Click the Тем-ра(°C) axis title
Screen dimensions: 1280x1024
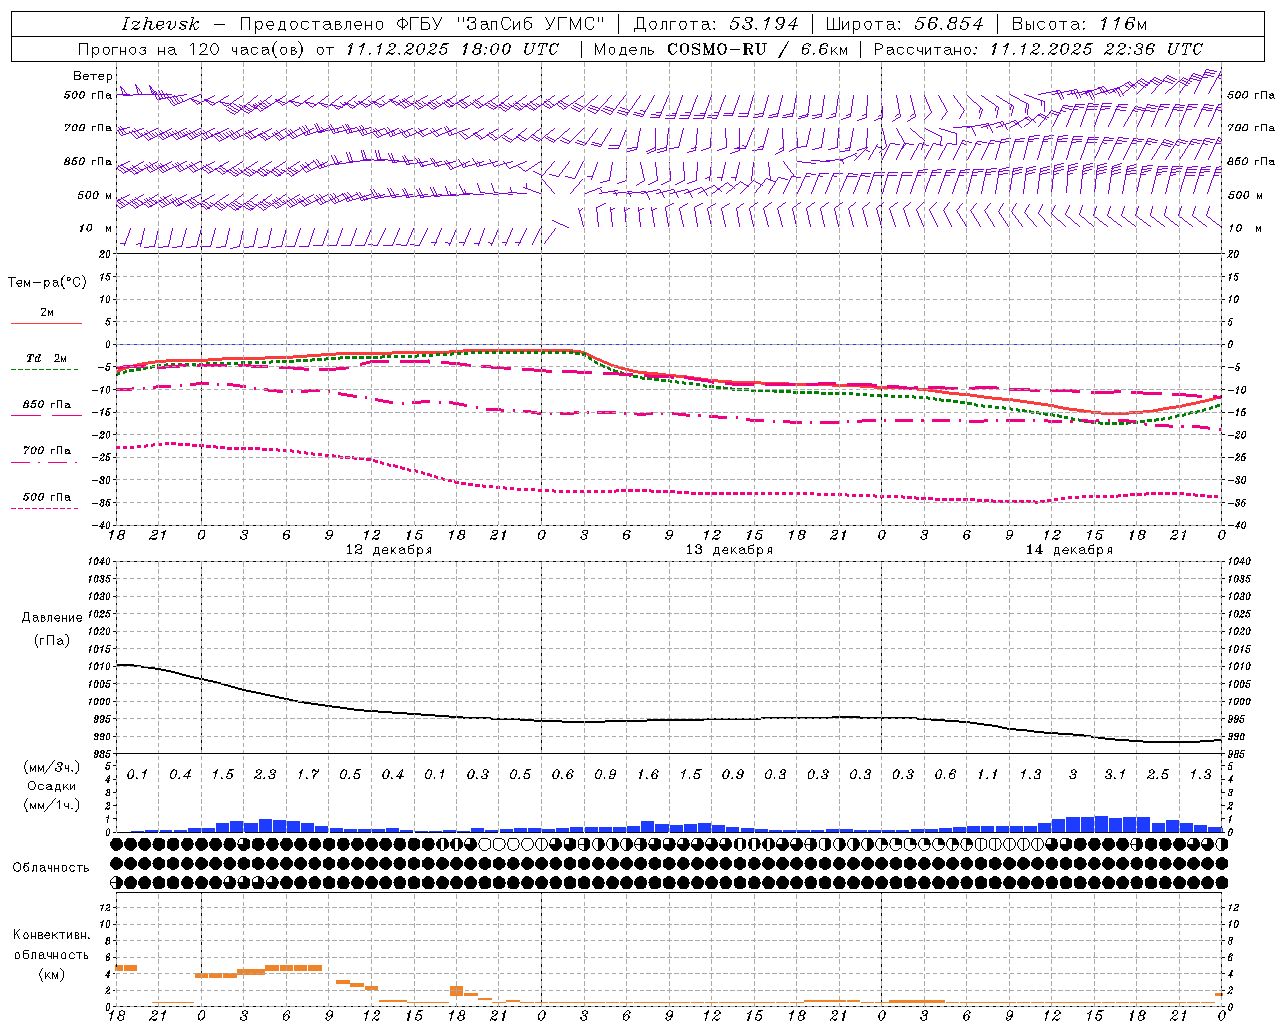click(x=47, y=282)
